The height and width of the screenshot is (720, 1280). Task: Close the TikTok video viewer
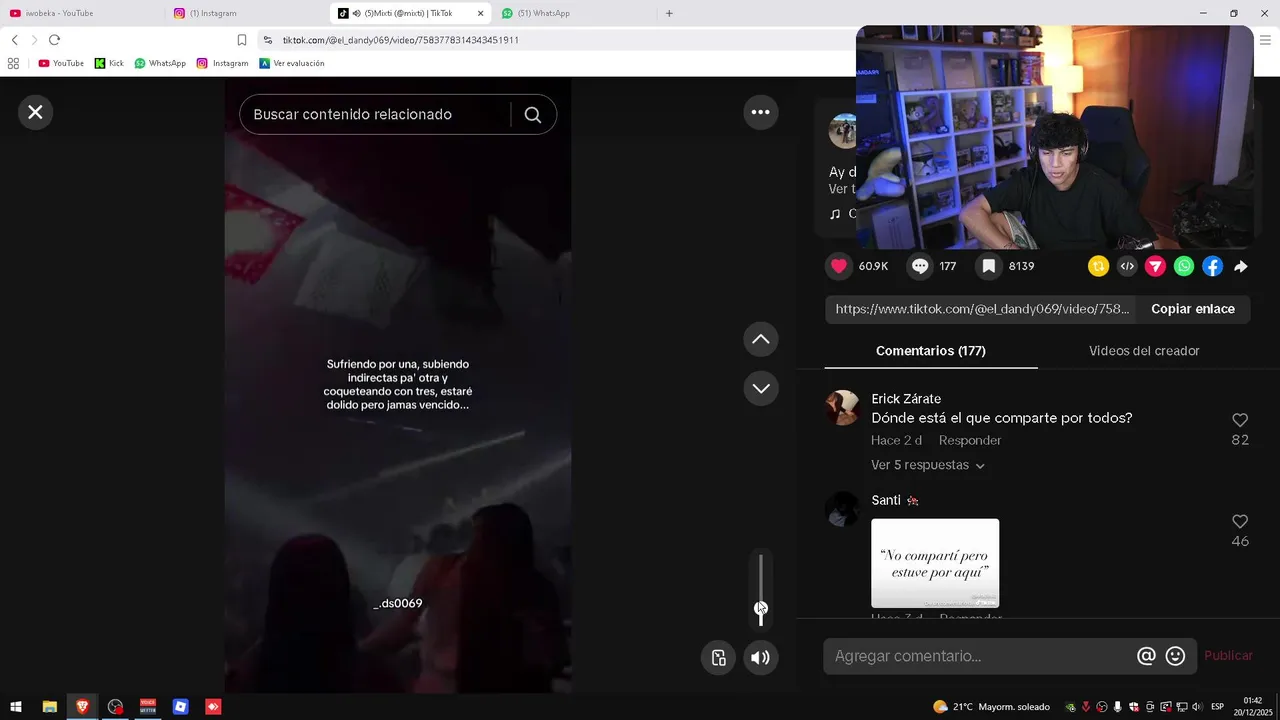35,112
